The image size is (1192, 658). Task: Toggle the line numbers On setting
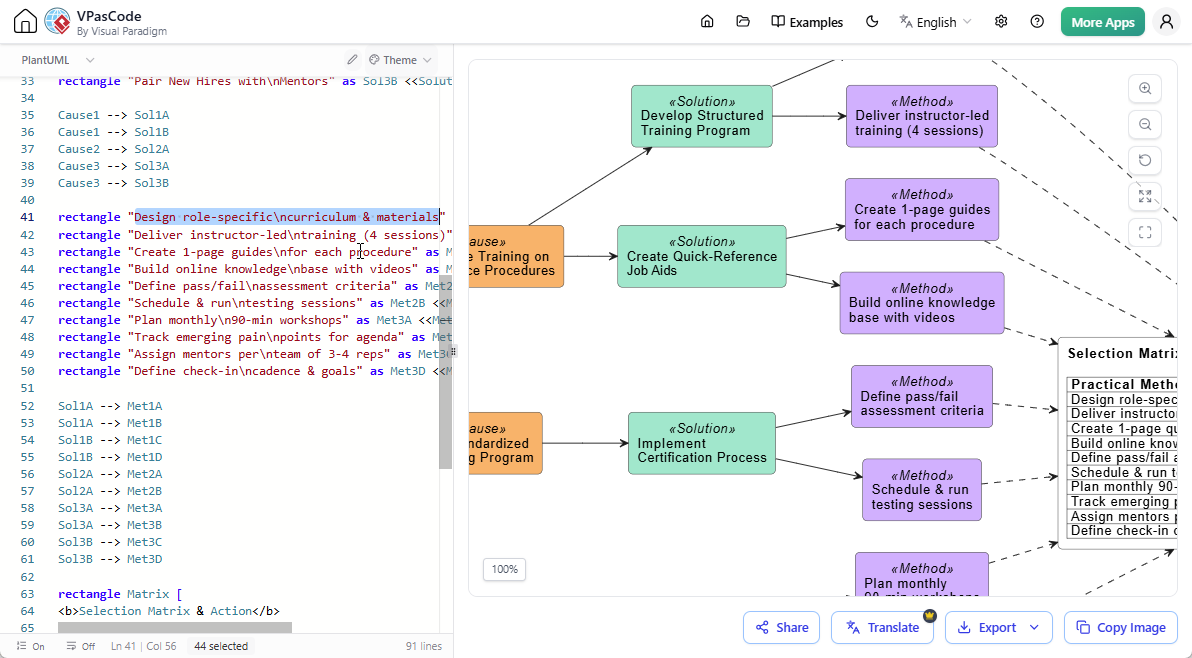30,647
